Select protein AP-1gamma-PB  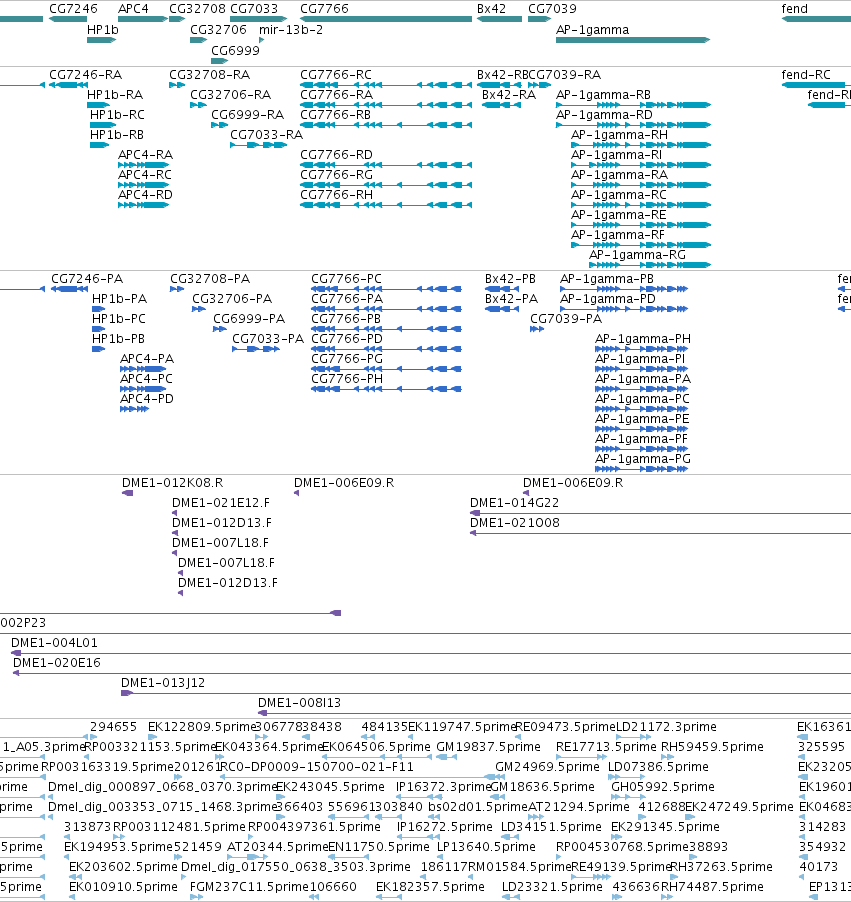pos(606,278)
